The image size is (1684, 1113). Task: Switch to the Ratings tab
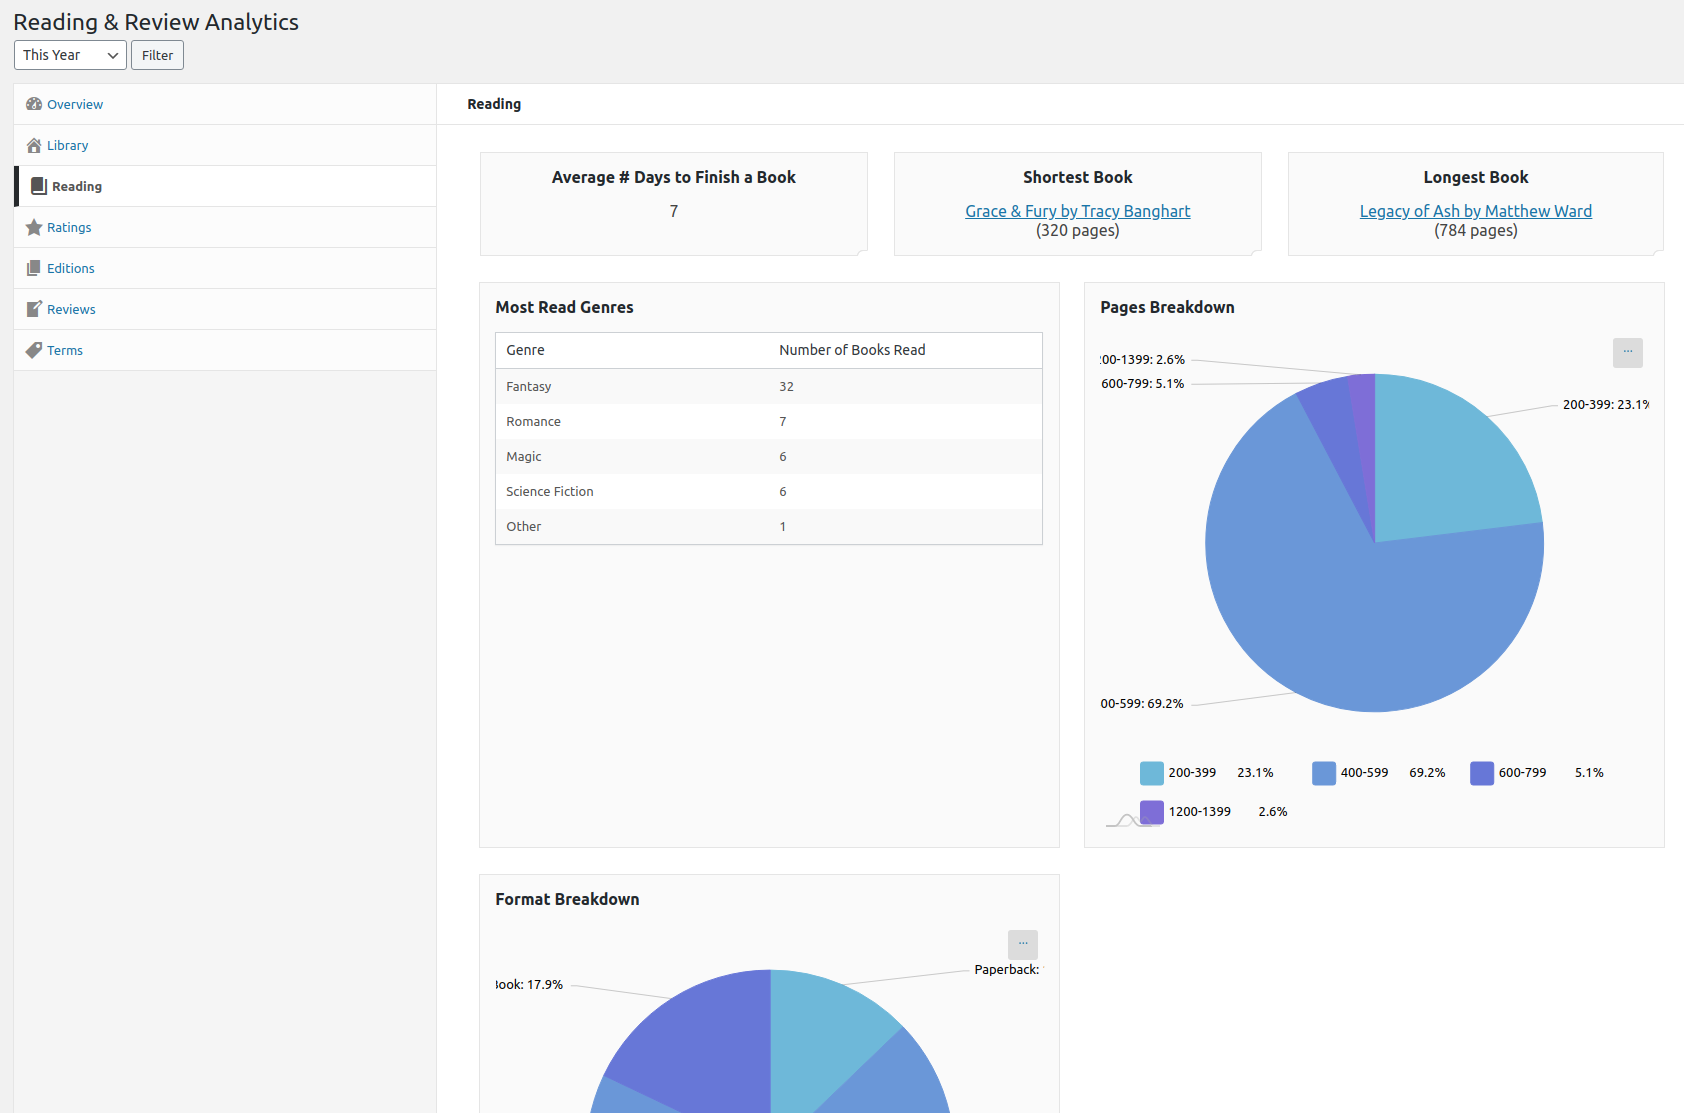(225, 227)
